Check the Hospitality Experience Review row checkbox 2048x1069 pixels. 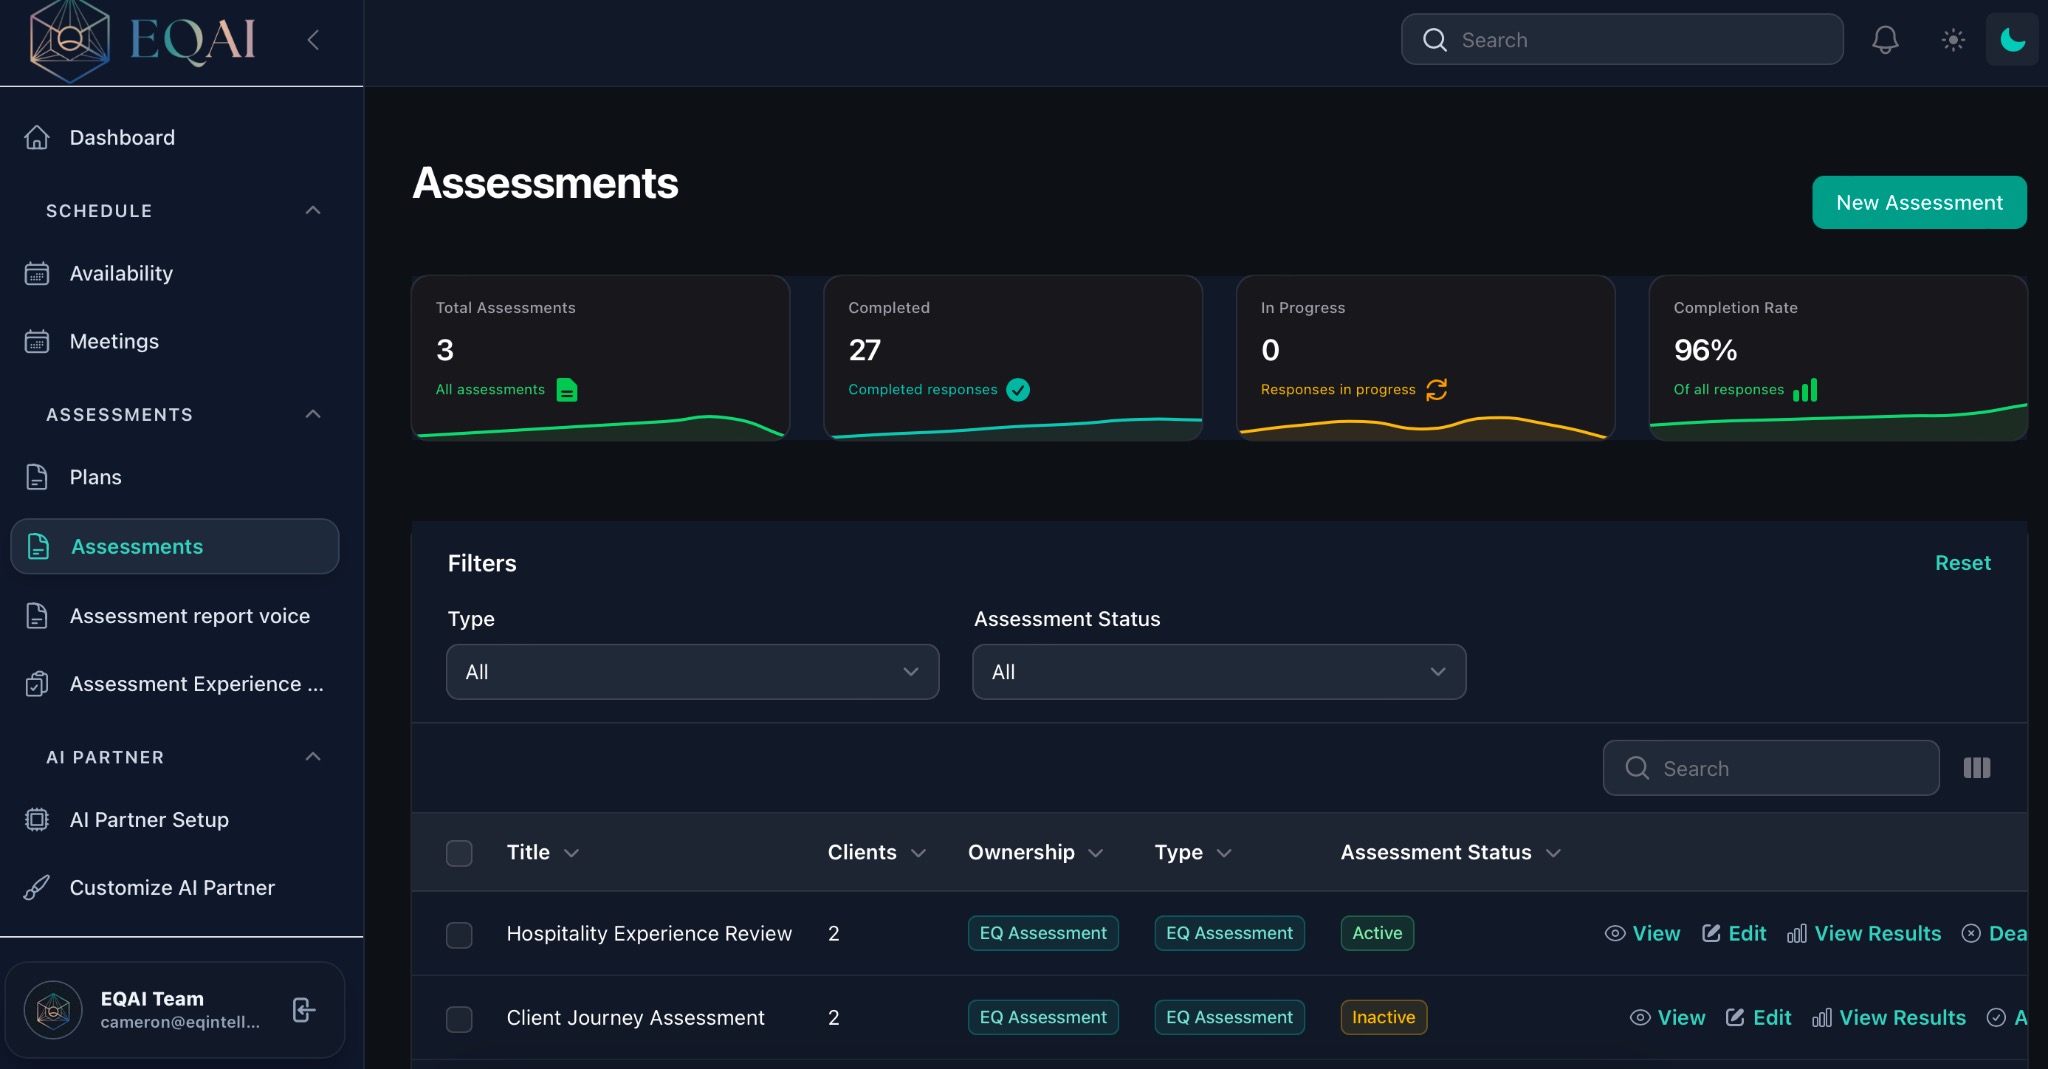click(x=459, y=935)
